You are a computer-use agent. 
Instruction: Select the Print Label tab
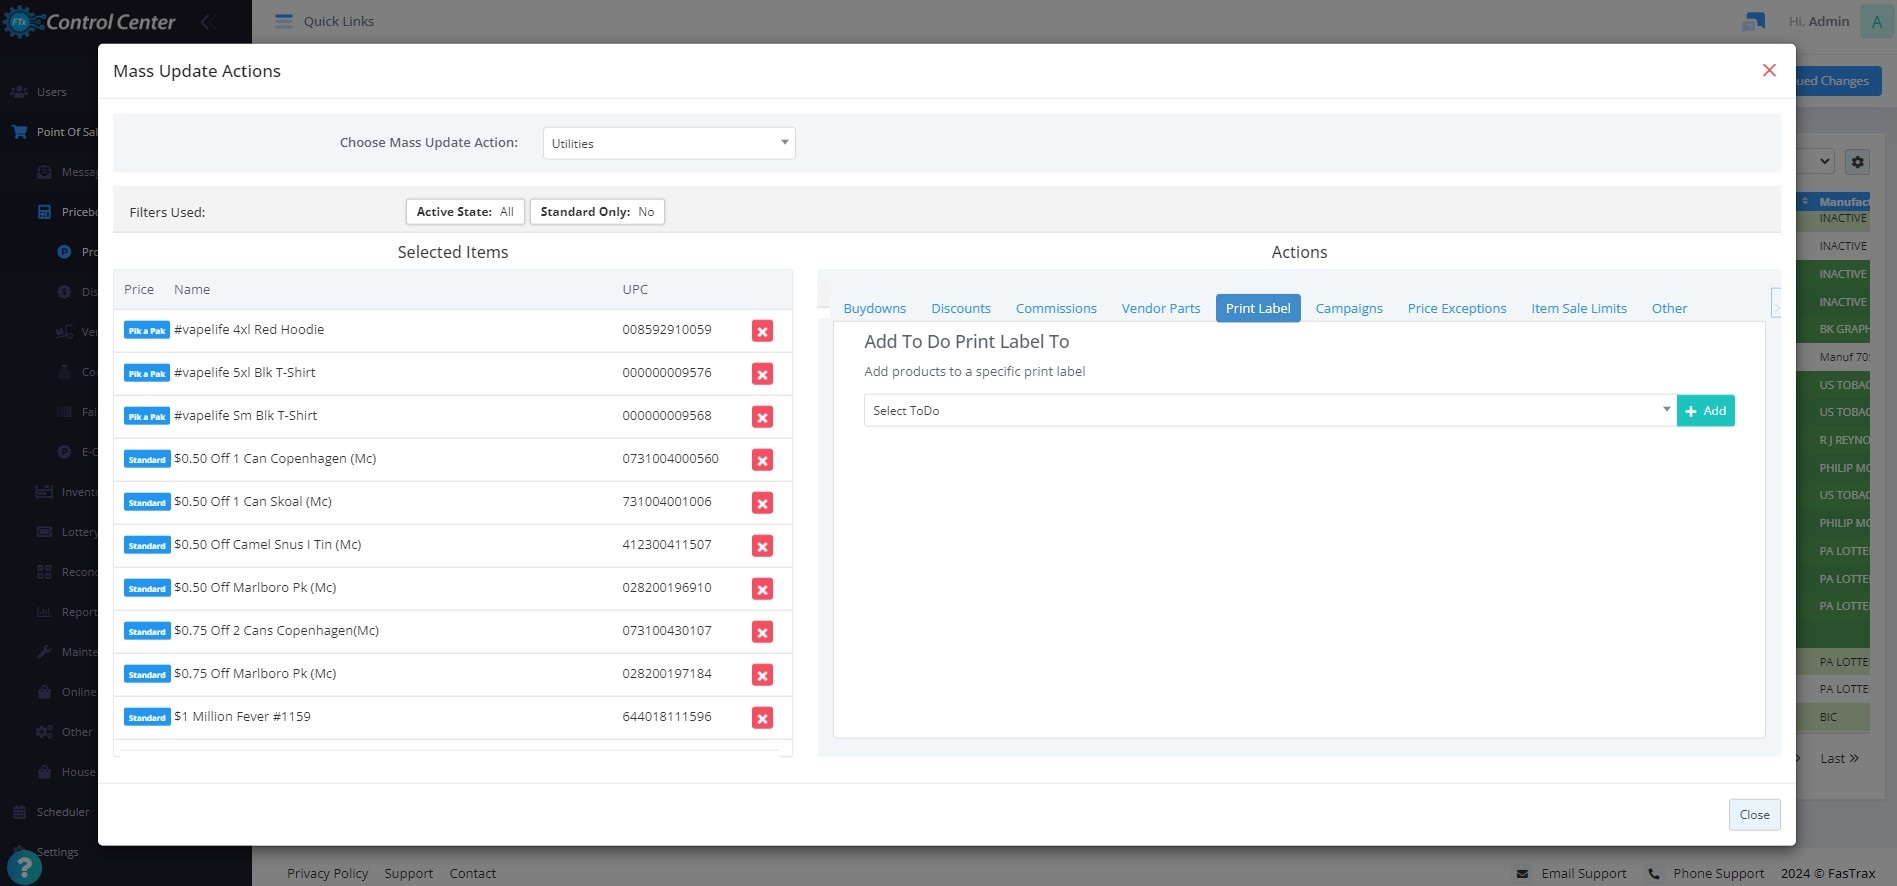[1258, 308]
